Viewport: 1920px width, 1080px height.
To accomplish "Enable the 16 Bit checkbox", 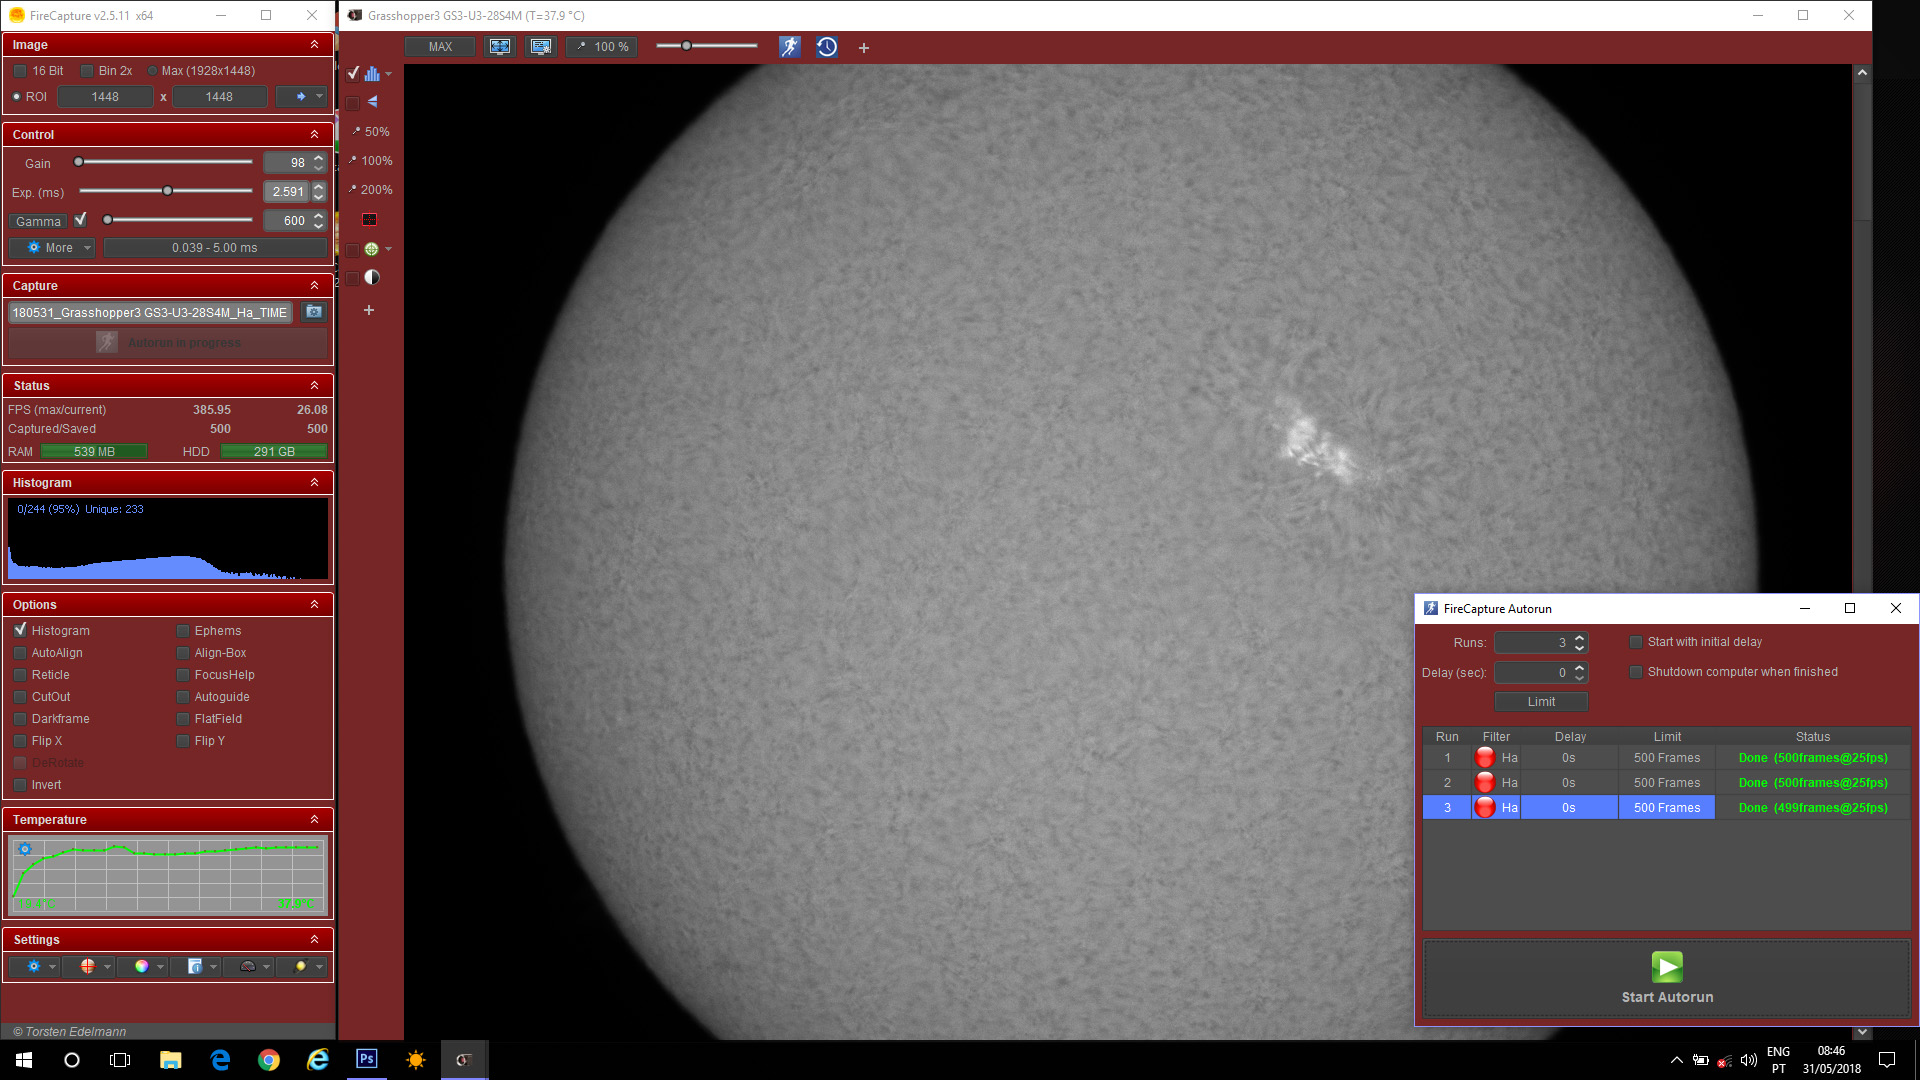I will pos(20,71).
